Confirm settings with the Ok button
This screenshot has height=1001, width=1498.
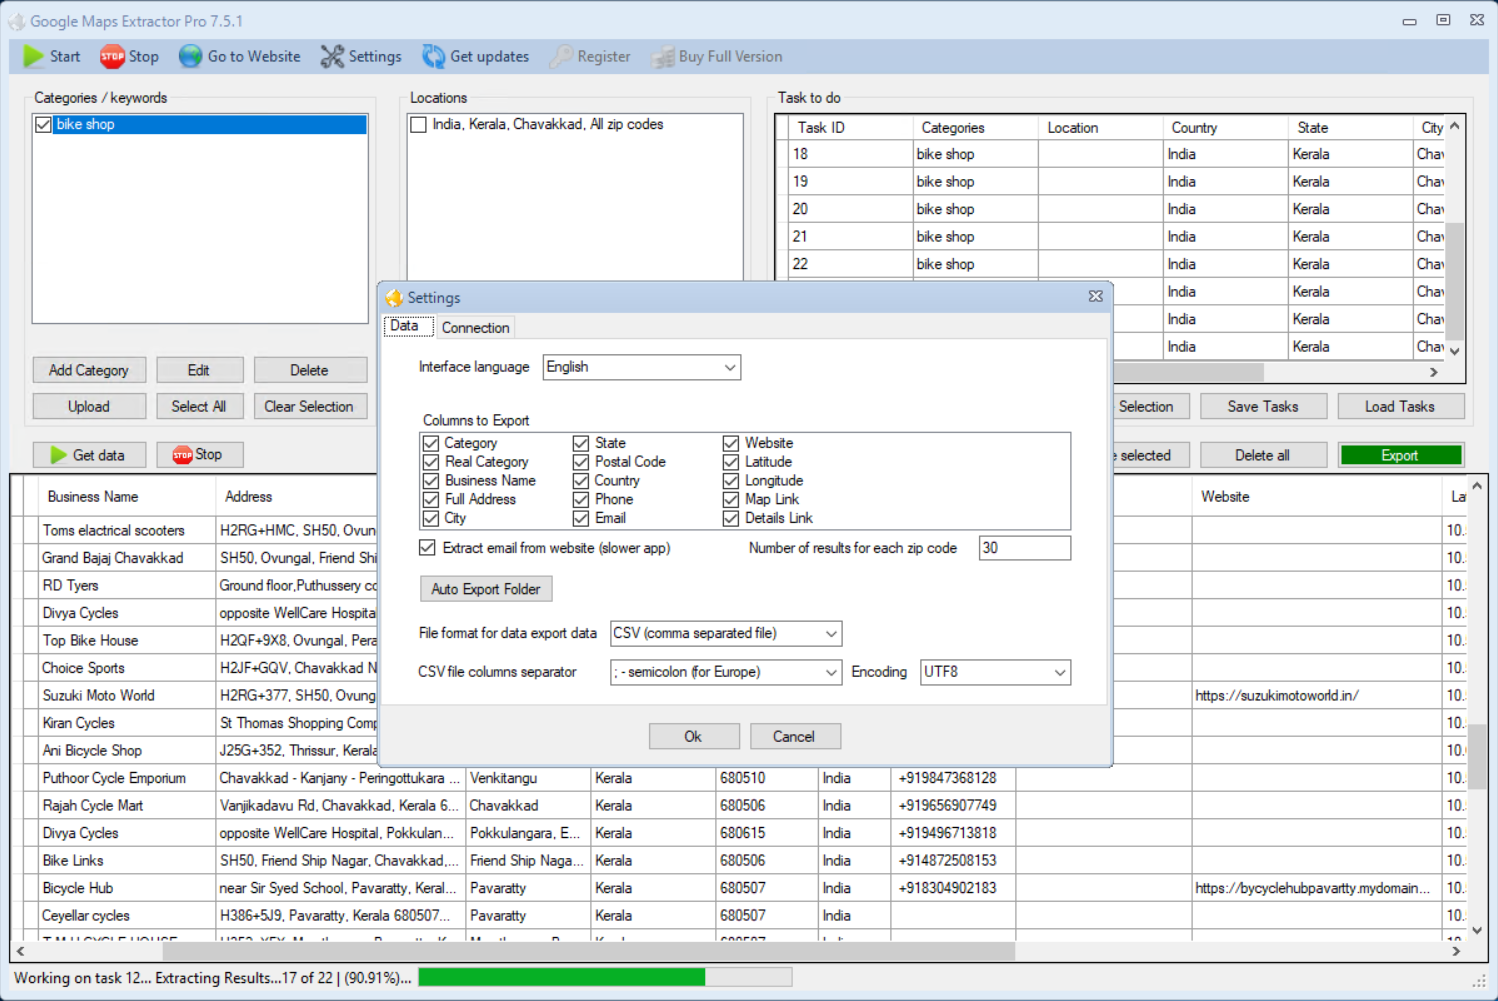click(693, 737)
